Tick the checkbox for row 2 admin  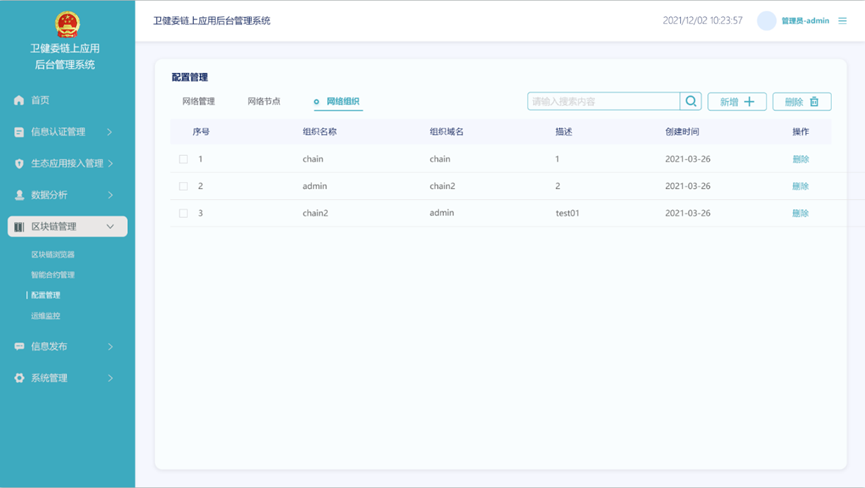click(183, 186)
